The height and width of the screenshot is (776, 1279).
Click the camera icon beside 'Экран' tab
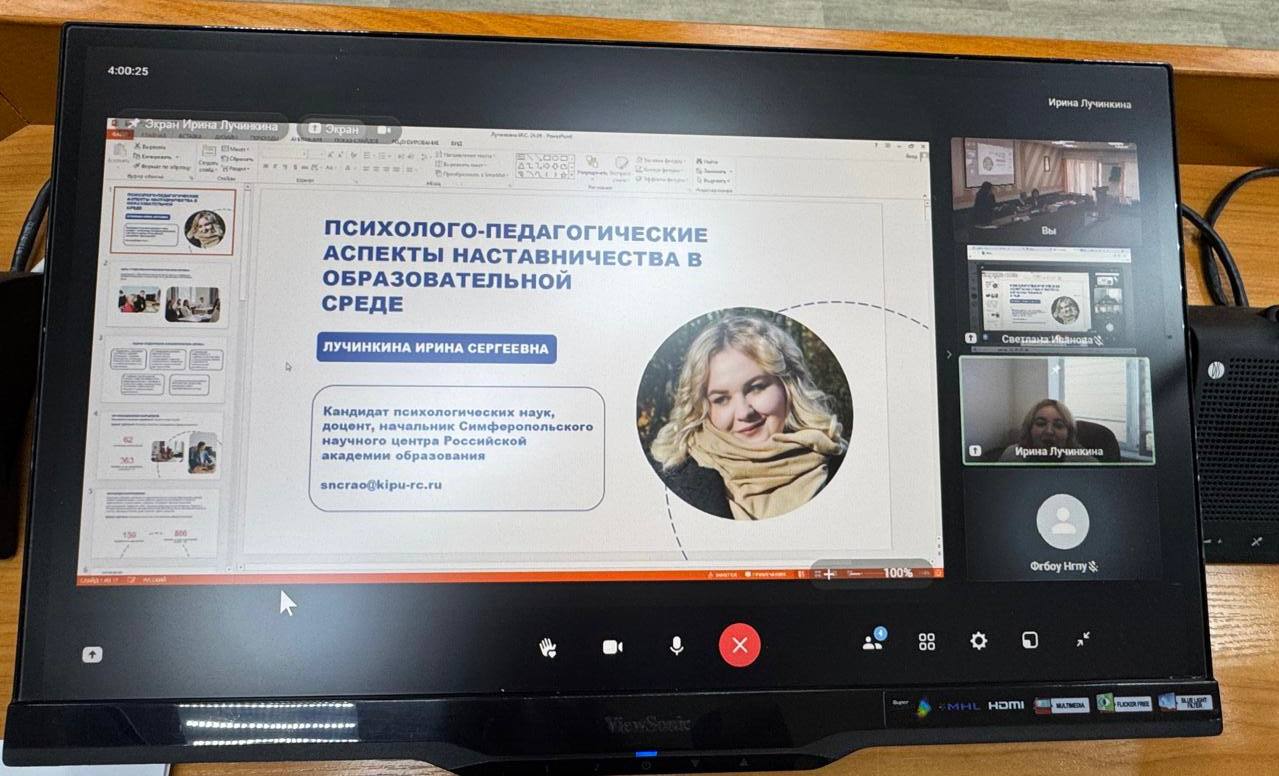(384, 130)
